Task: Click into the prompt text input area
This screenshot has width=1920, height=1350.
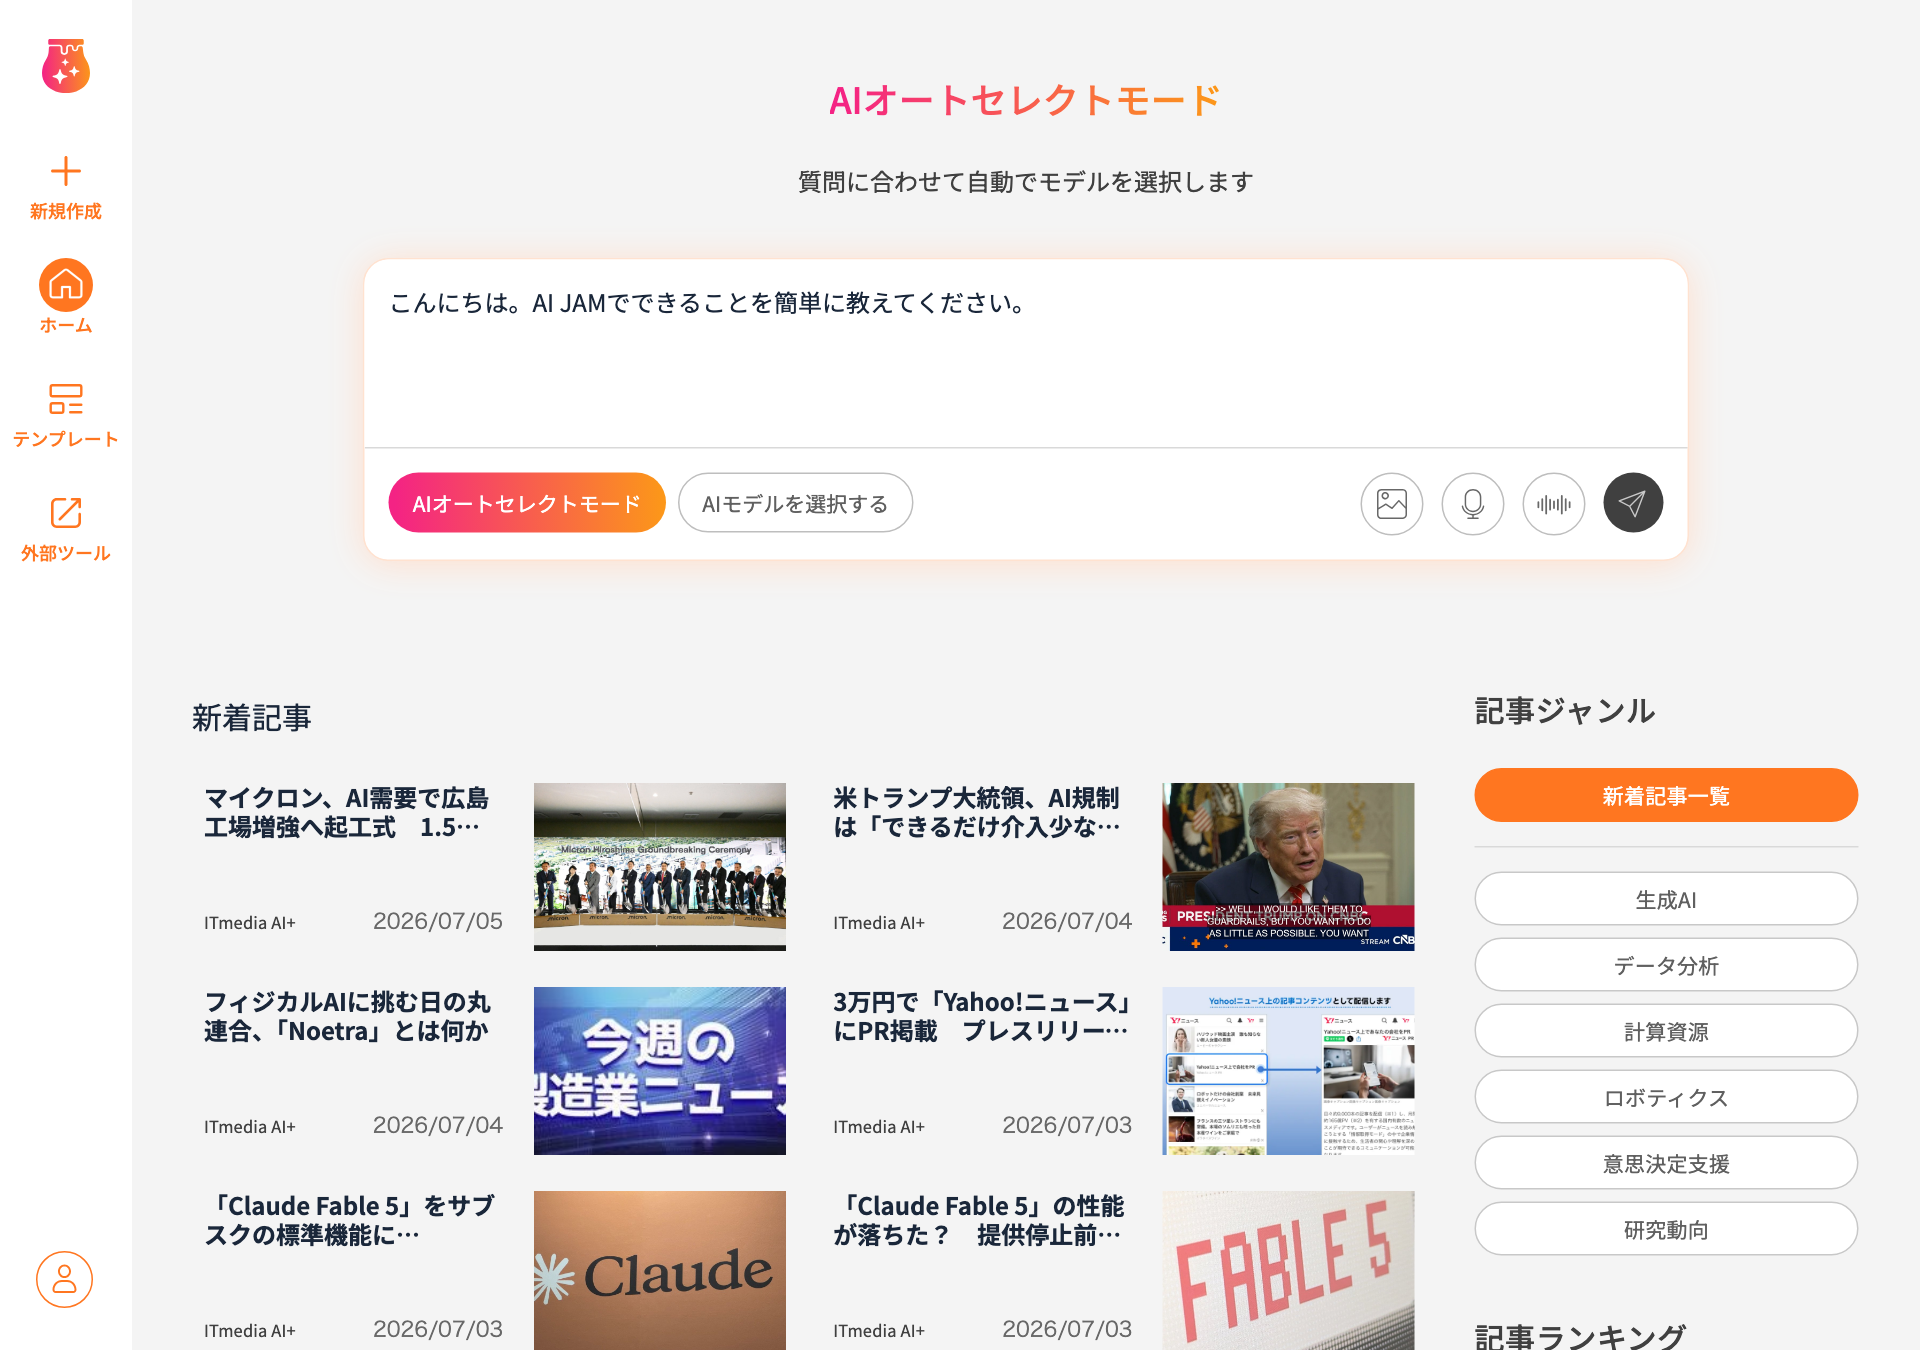Action: pos(1026,354)
